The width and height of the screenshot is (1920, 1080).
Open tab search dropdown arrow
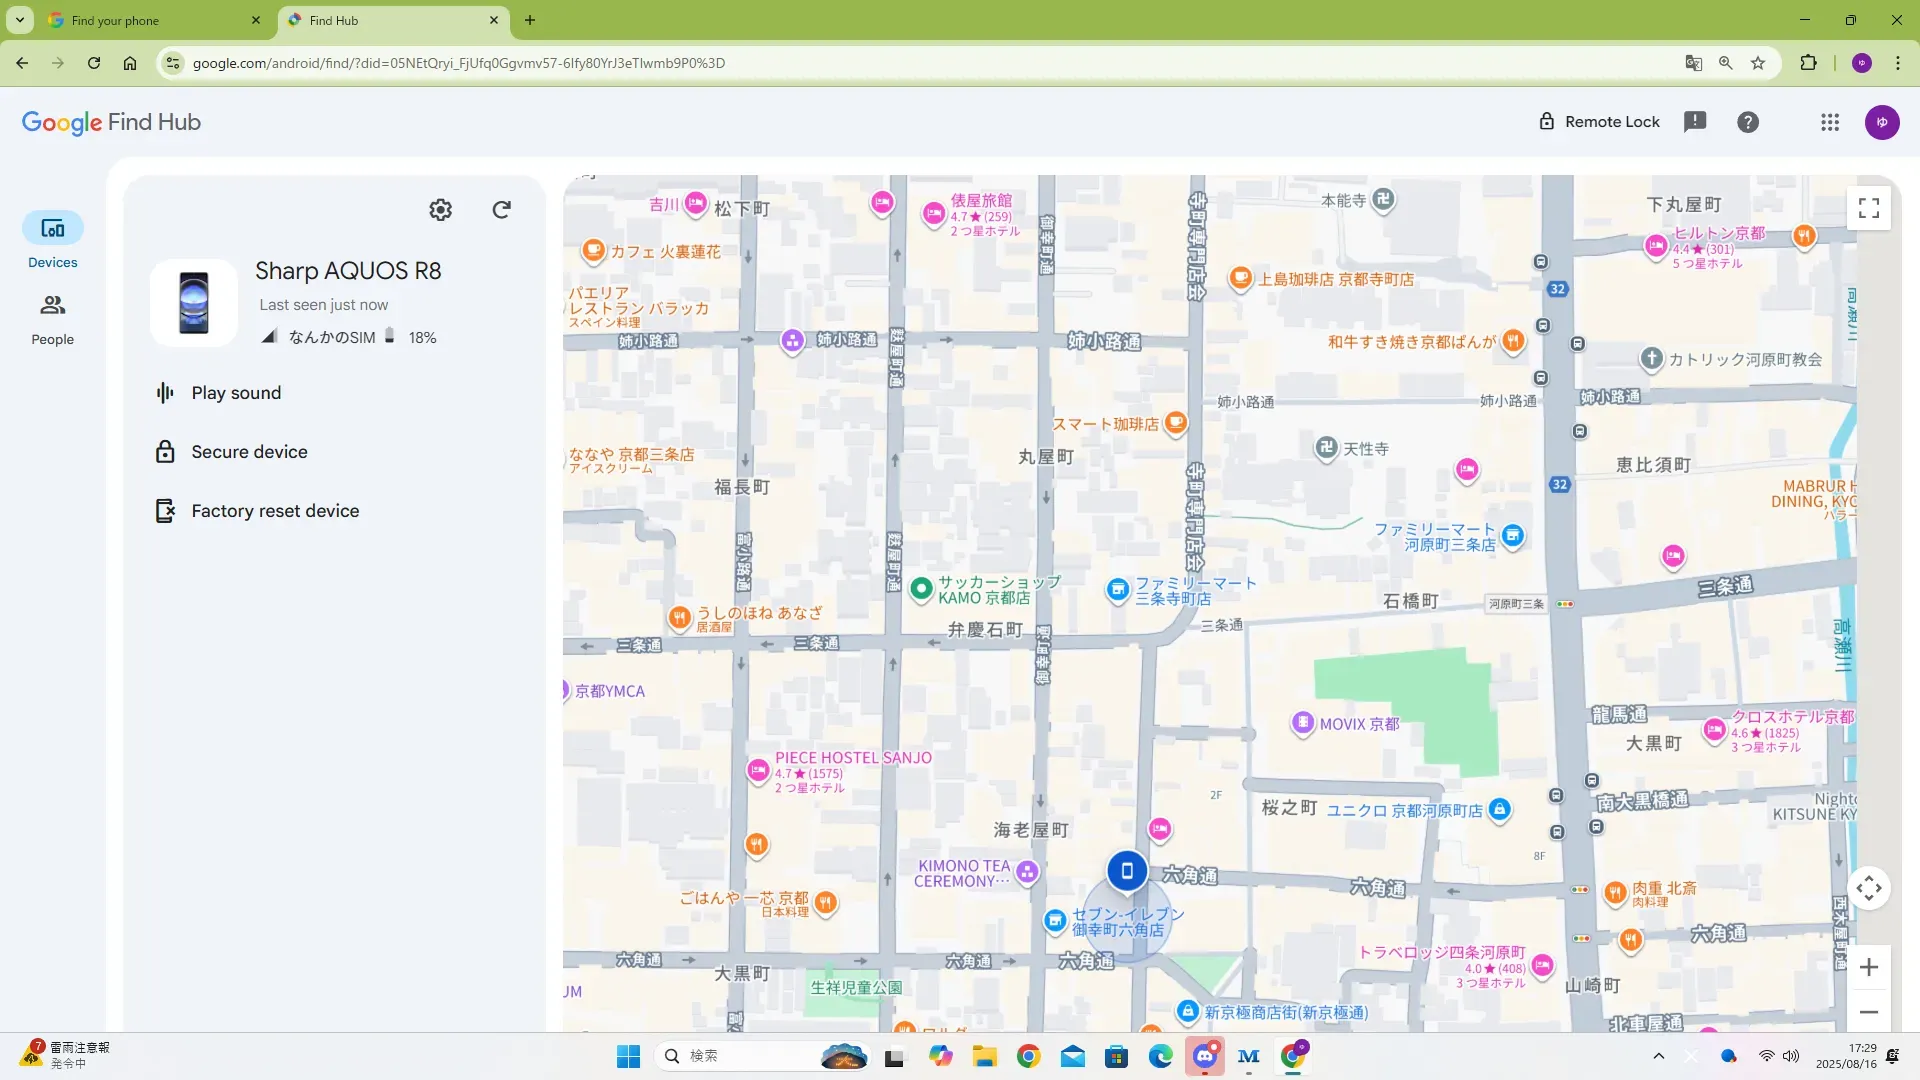coord(19,20)
